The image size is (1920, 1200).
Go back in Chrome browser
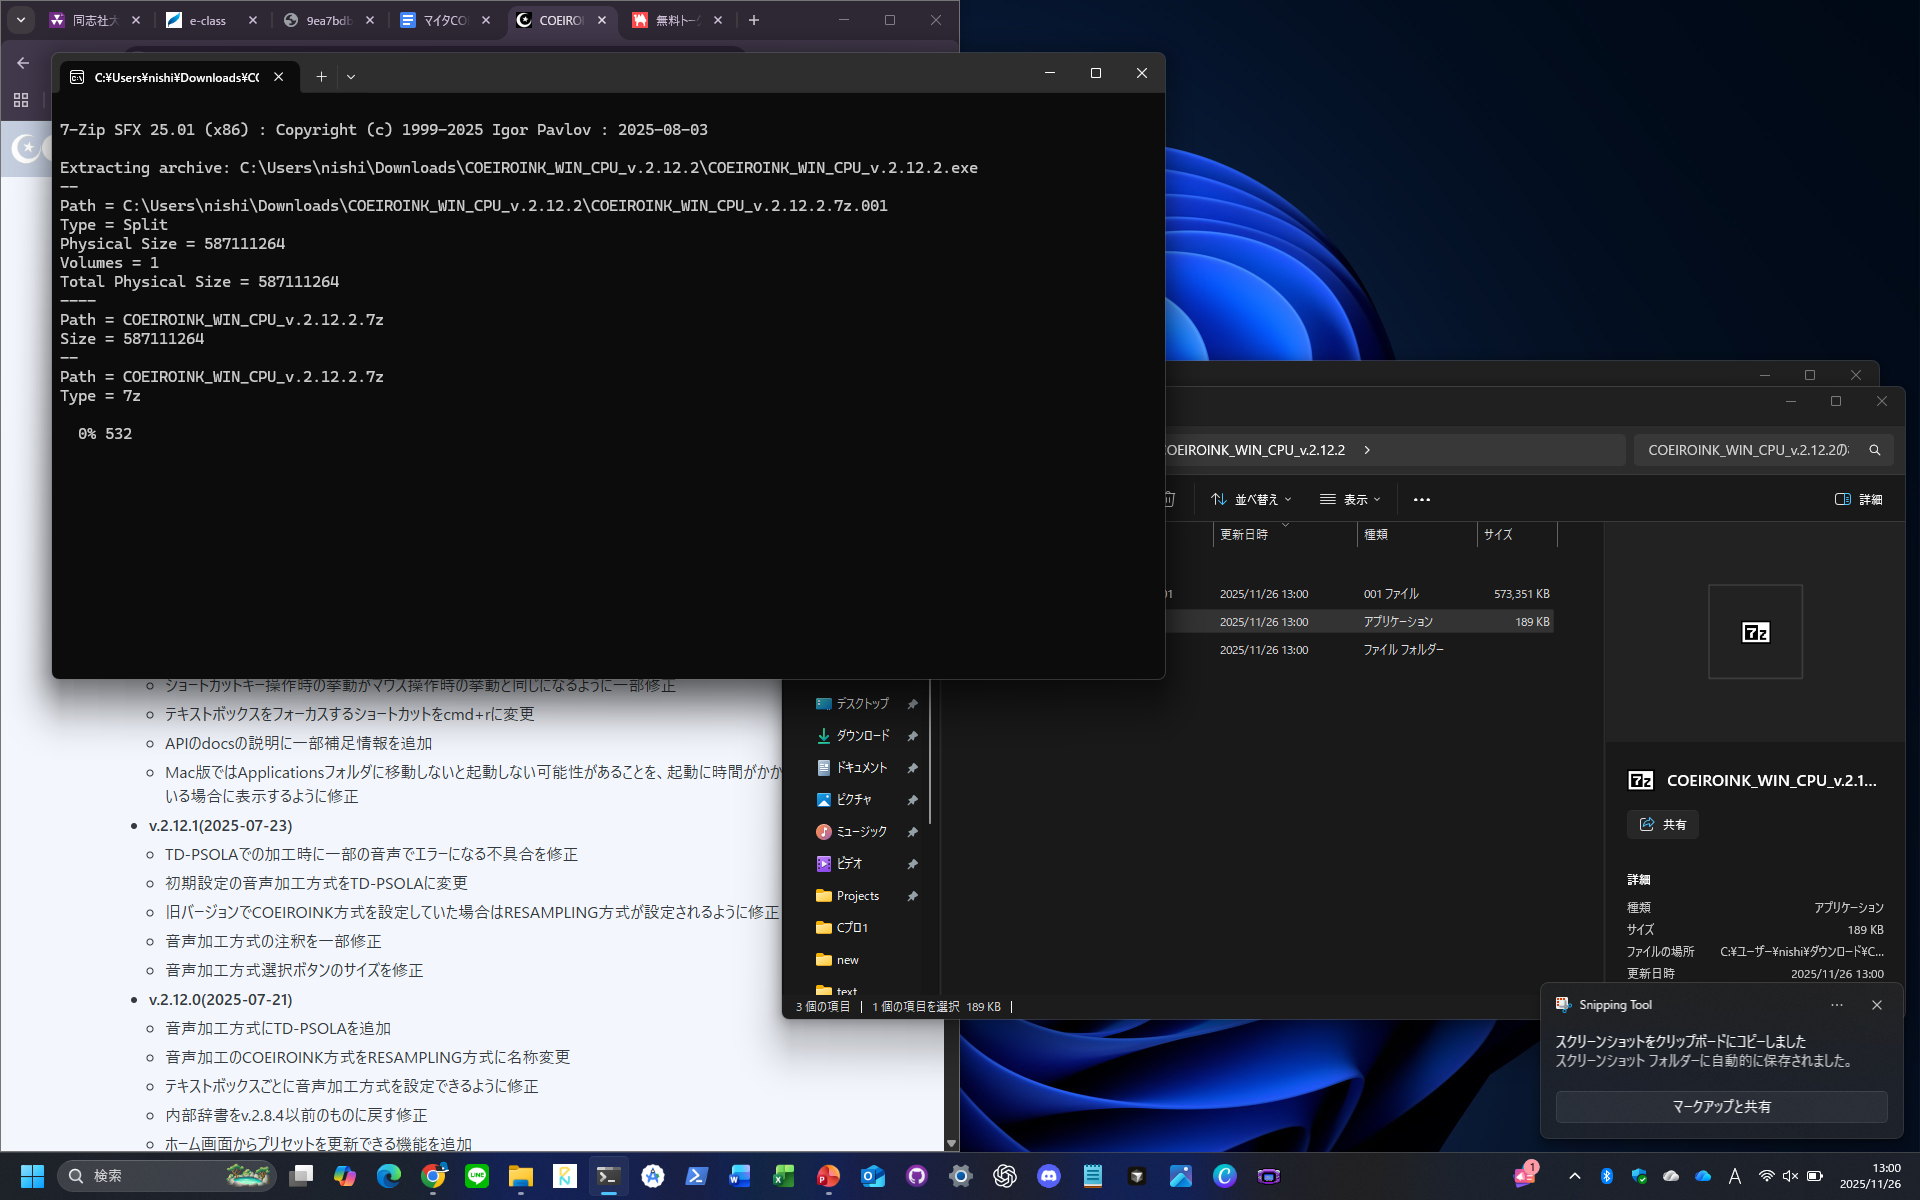point(23,63)
